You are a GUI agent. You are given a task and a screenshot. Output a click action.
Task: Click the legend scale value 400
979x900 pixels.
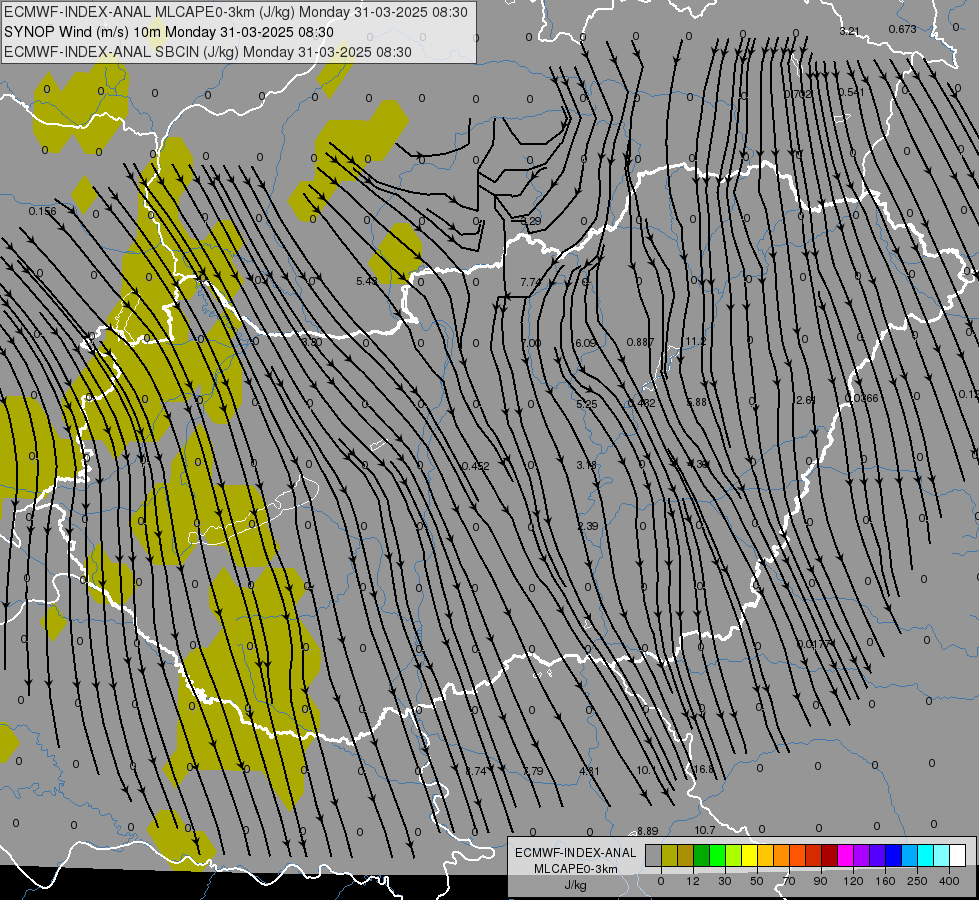(949, 881)
